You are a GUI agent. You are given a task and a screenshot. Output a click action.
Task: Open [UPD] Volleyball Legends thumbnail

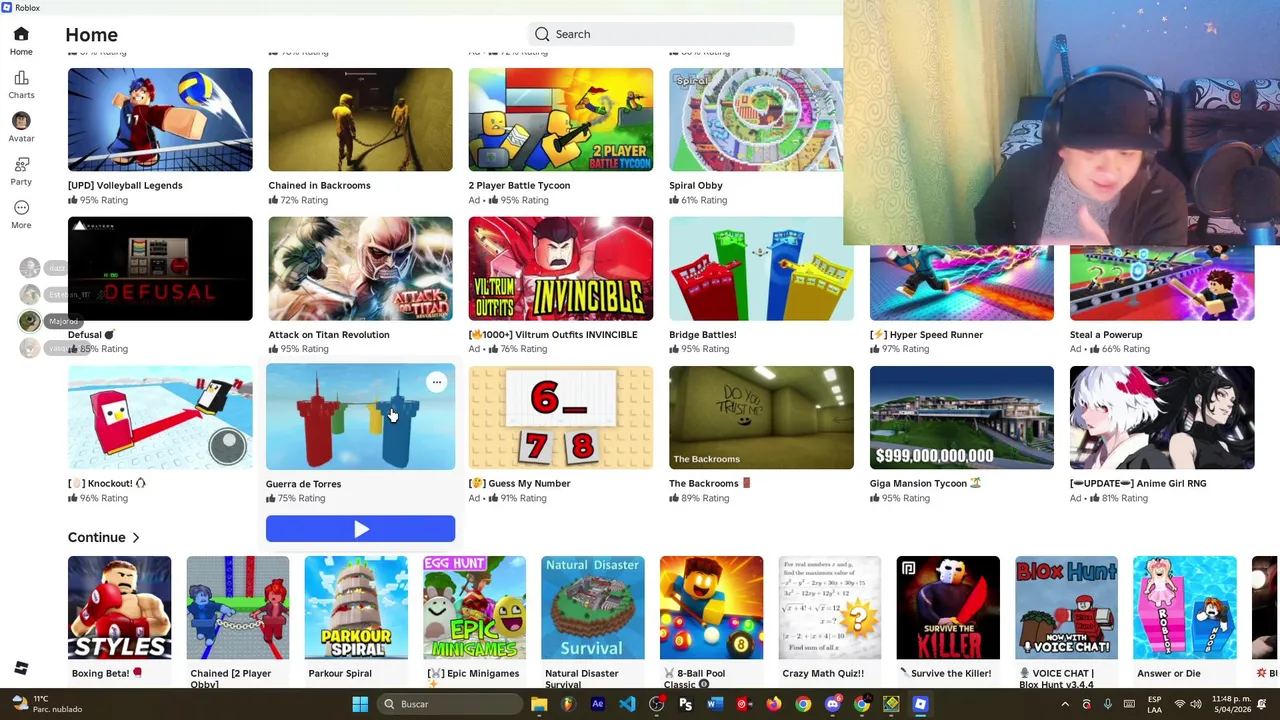point(160,120)
